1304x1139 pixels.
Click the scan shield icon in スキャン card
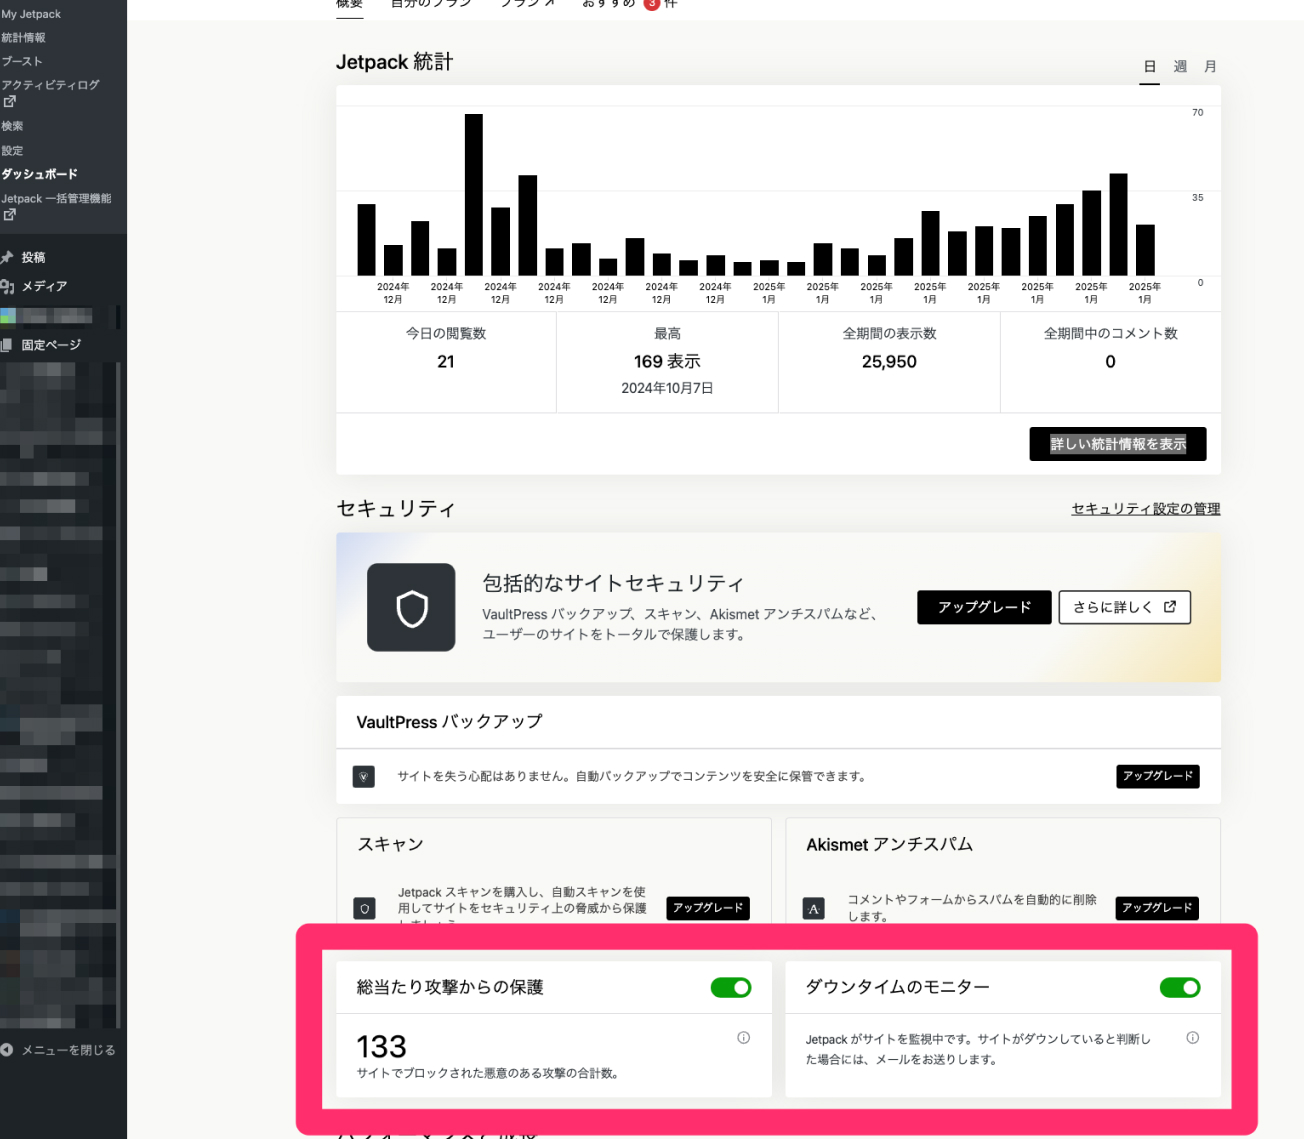click(364, 909)
